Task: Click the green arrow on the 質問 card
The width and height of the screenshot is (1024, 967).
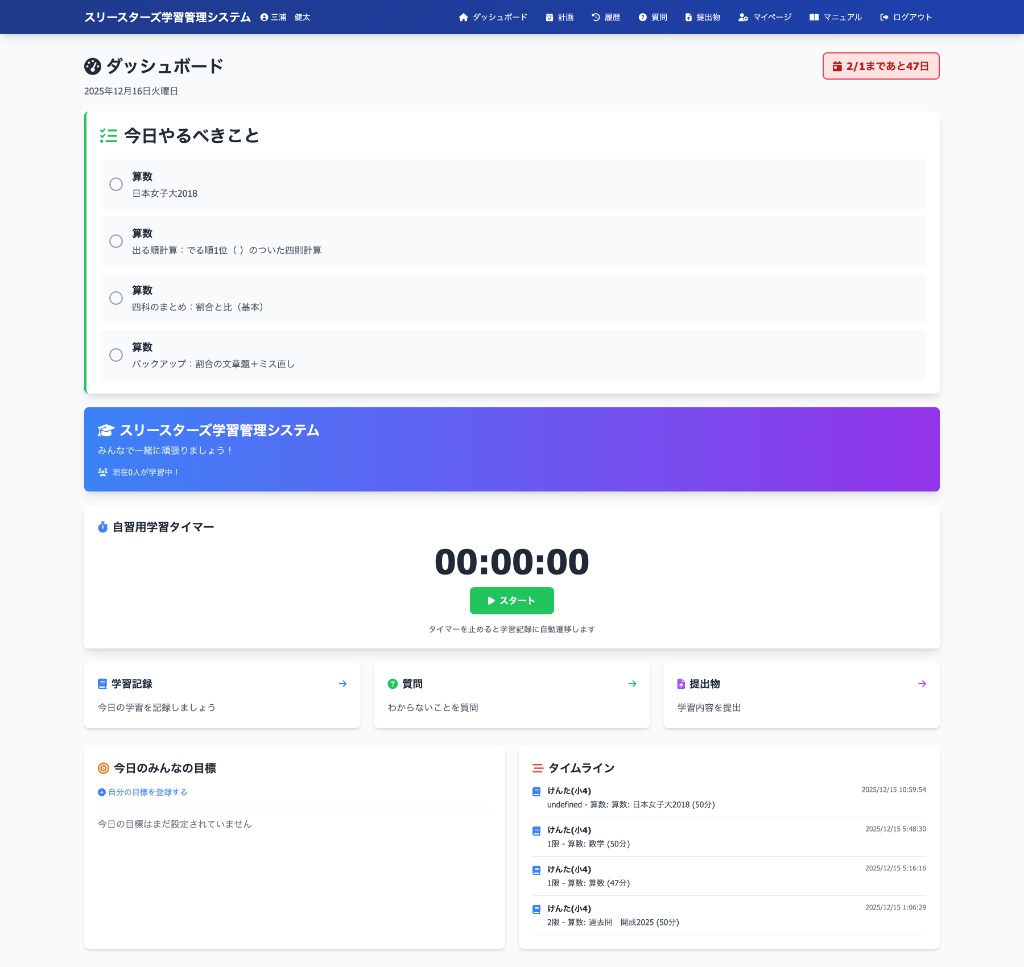Action: [632, 684]
